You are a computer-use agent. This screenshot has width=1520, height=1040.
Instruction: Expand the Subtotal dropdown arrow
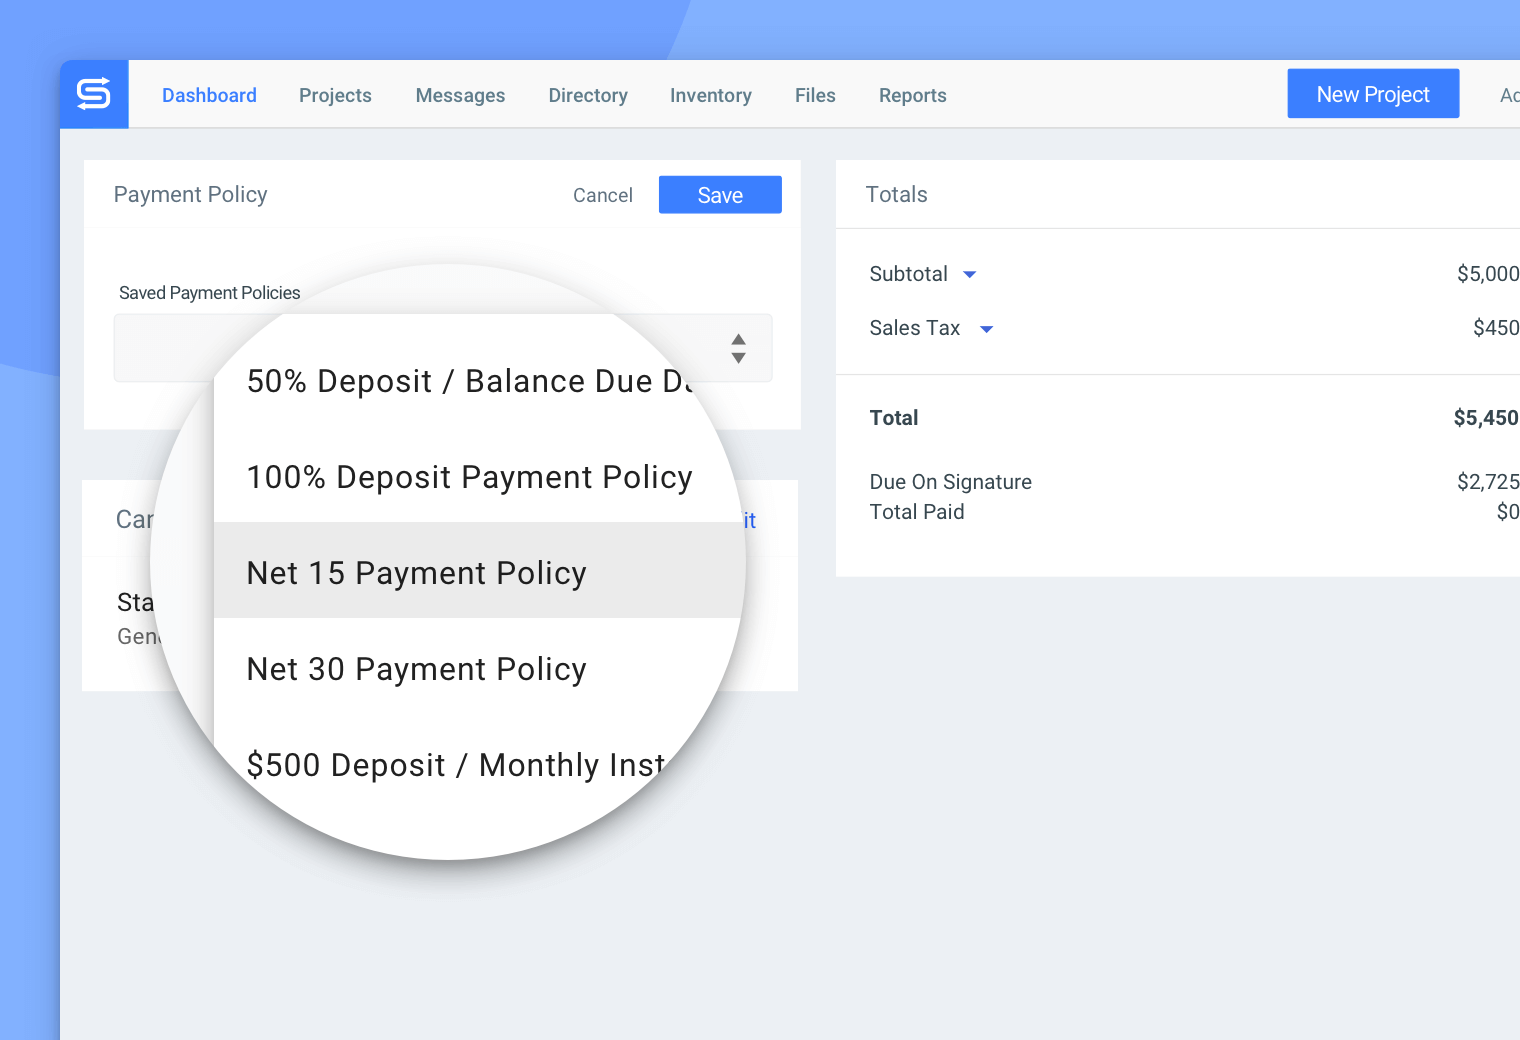pyautogui.click(x=969, y=275)
